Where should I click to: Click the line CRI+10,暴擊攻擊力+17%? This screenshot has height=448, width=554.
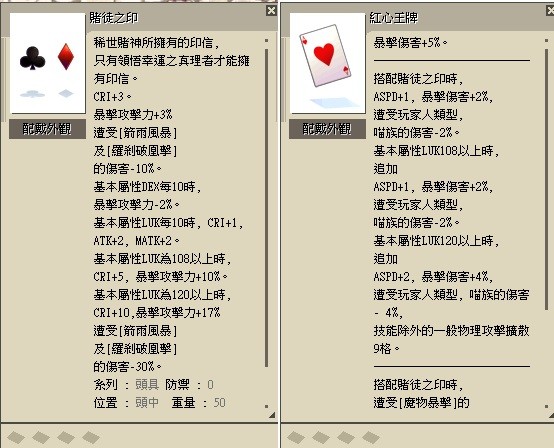pyautogui.click(x=157, y=313)
